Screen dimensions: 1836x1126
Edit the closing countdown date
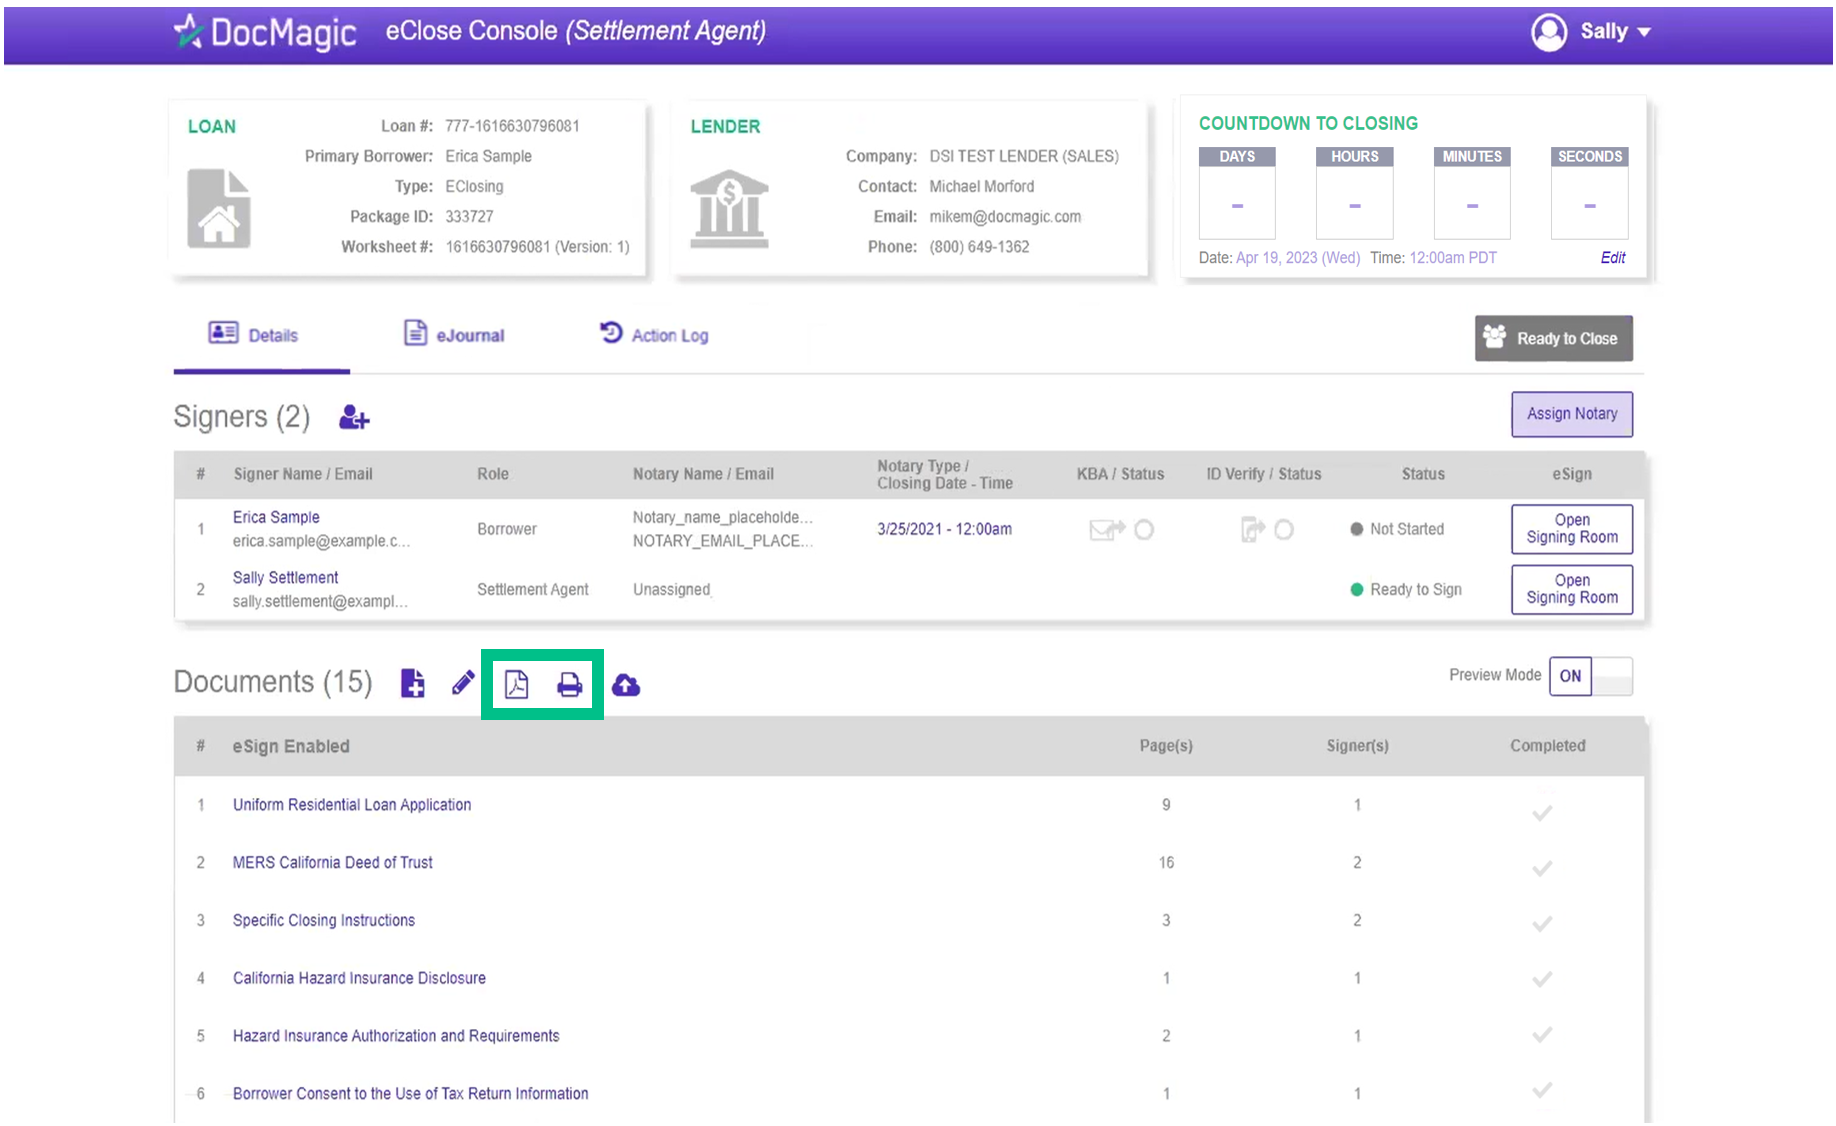[1612, 257]
